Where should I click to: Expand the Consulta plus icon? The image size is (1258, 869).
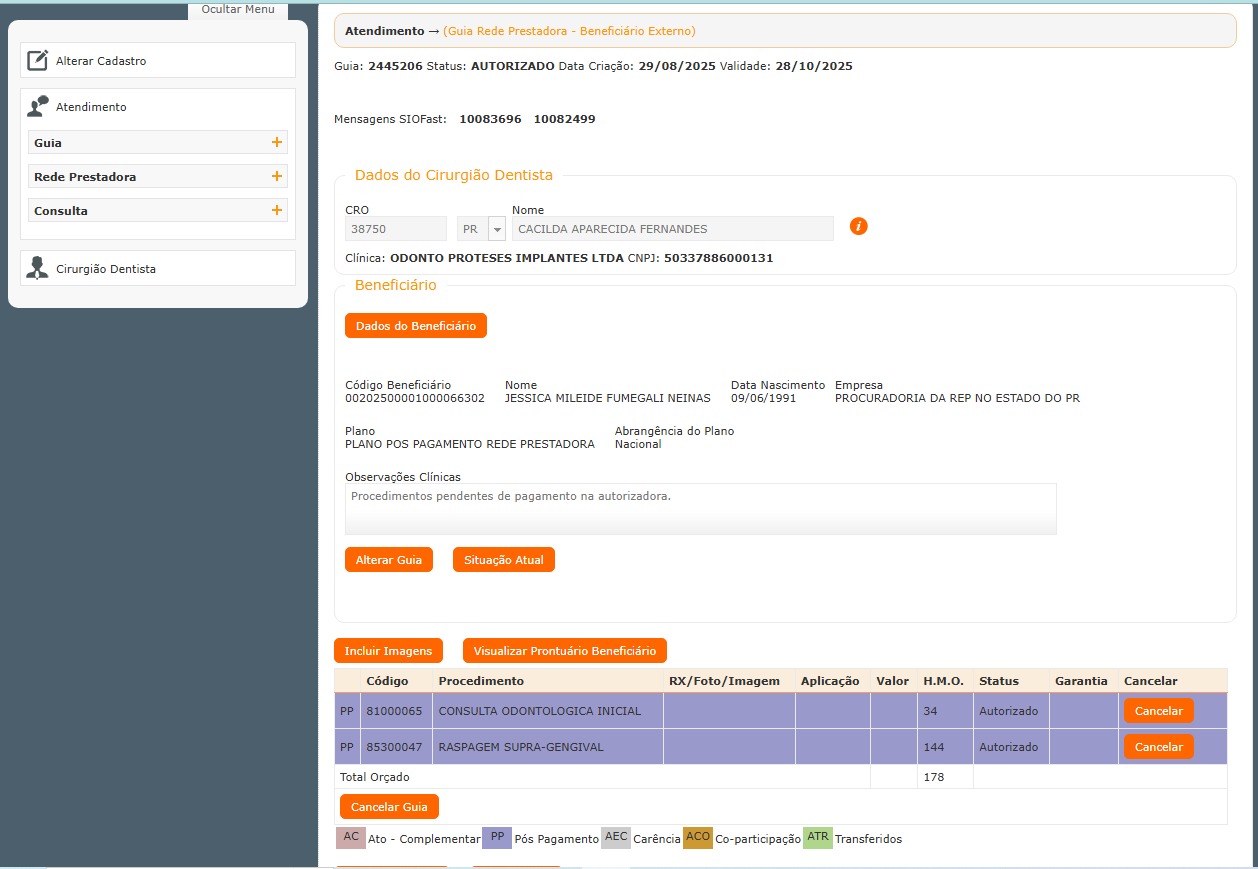click(277, 211)
